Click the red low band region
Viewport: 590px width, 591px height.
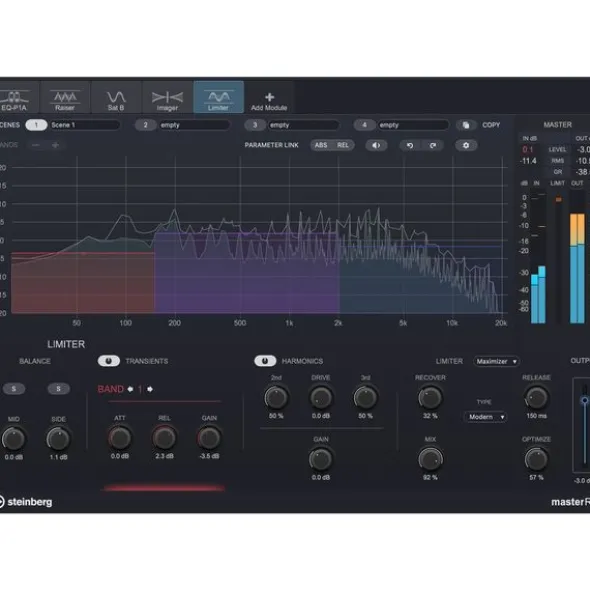(83, 283)
